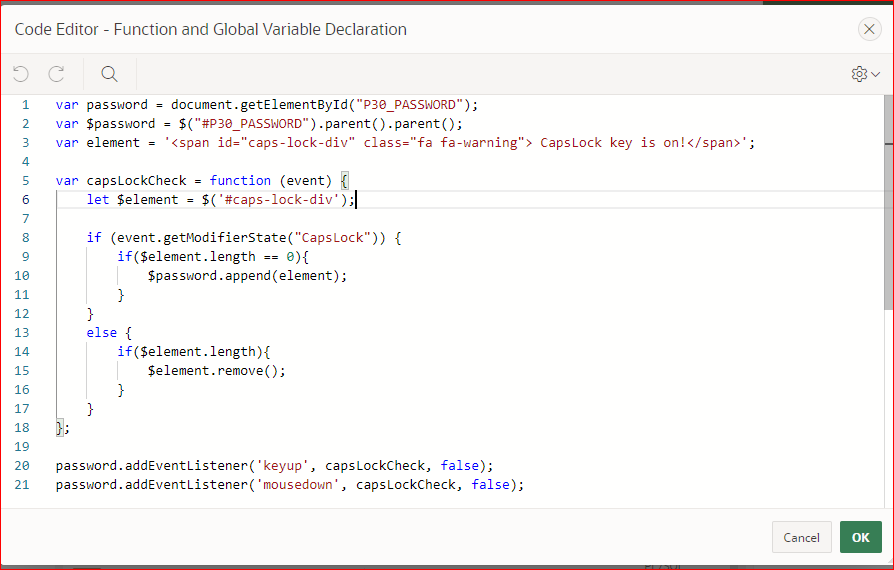This screenshot has width=894, height=570.
Task: Click the "CapsLock" string on line 8
Action: pyautogui.click(x=332, y=238)
